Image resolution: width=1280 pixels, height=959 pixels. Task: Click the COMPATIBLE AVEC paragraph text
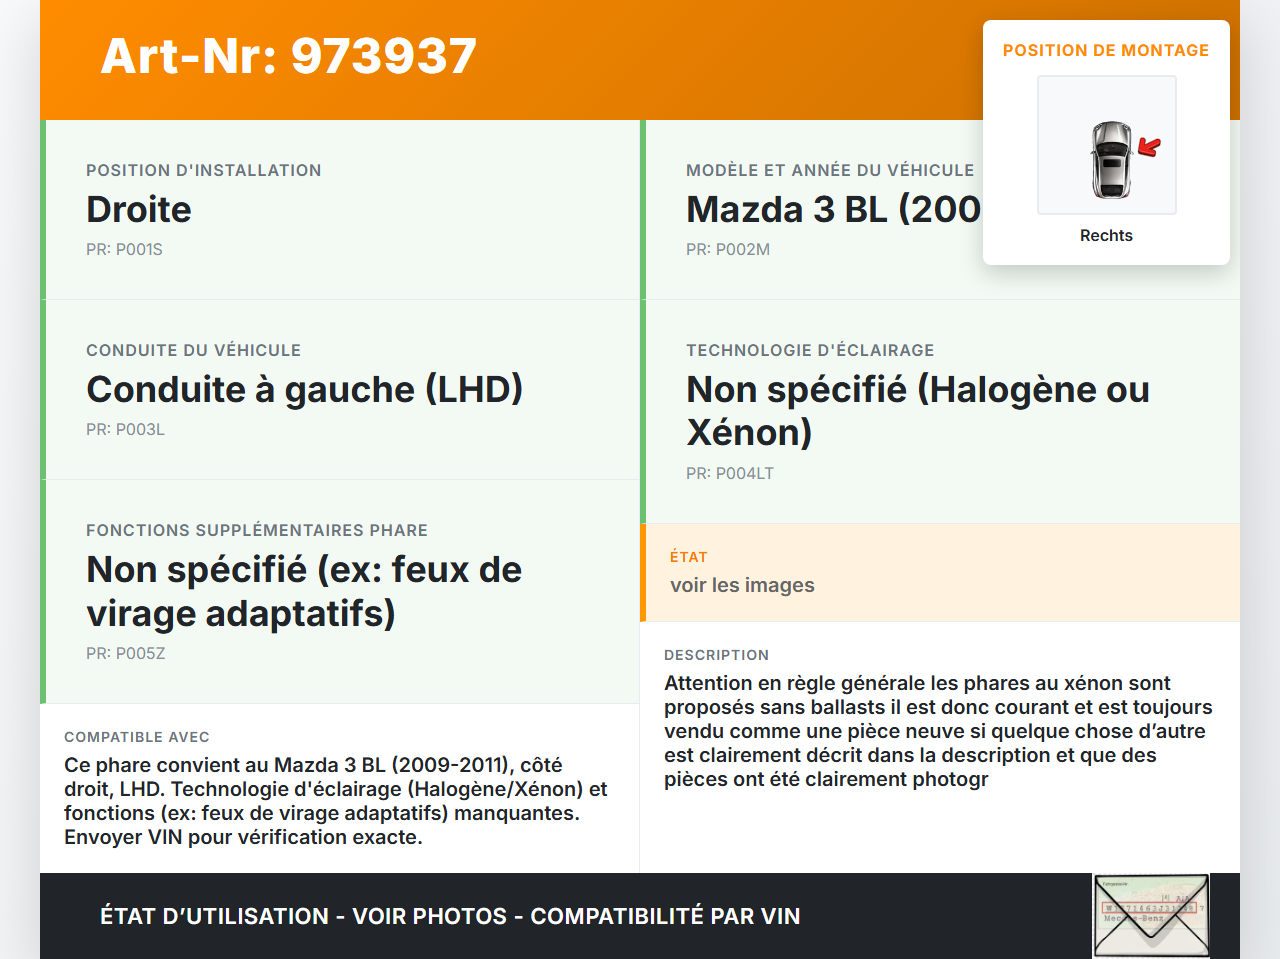pos(335,800)
